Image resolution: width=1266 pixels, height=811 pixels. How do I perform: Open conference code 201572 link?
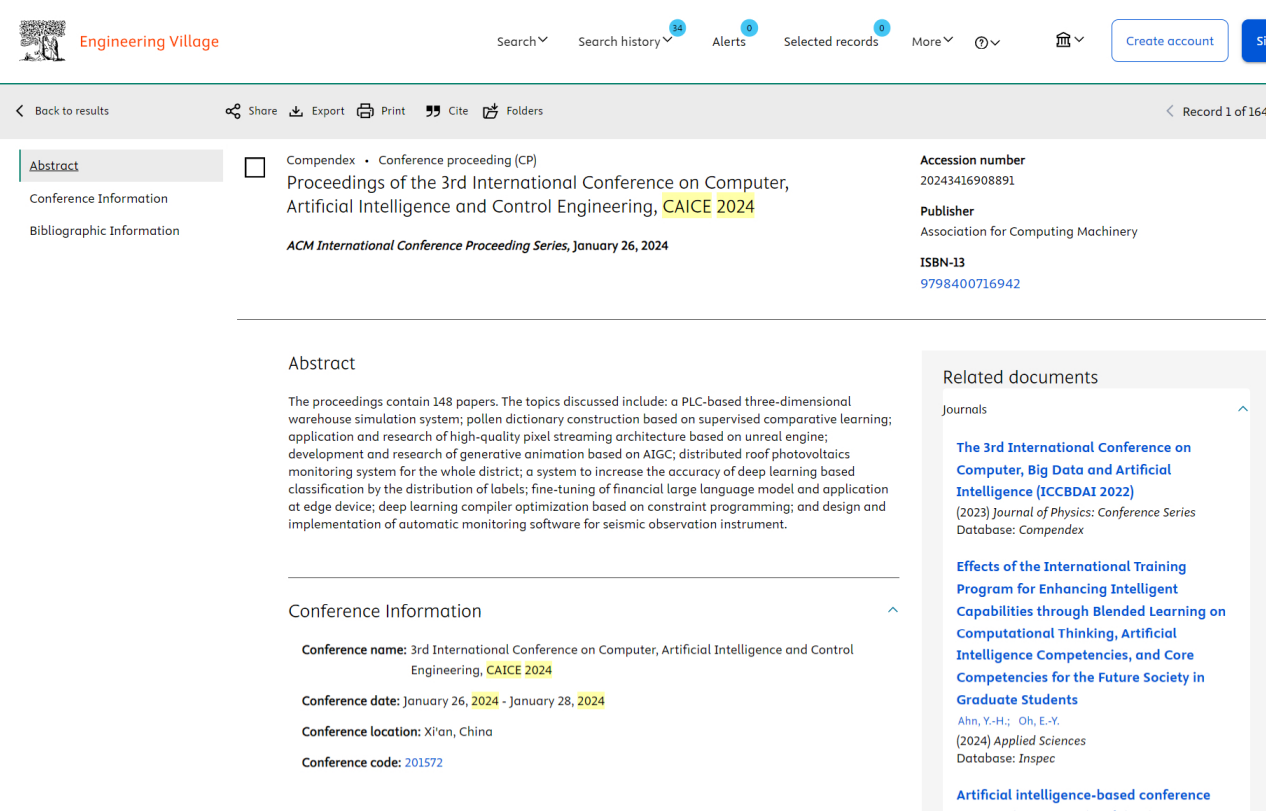tap(423, 762)
